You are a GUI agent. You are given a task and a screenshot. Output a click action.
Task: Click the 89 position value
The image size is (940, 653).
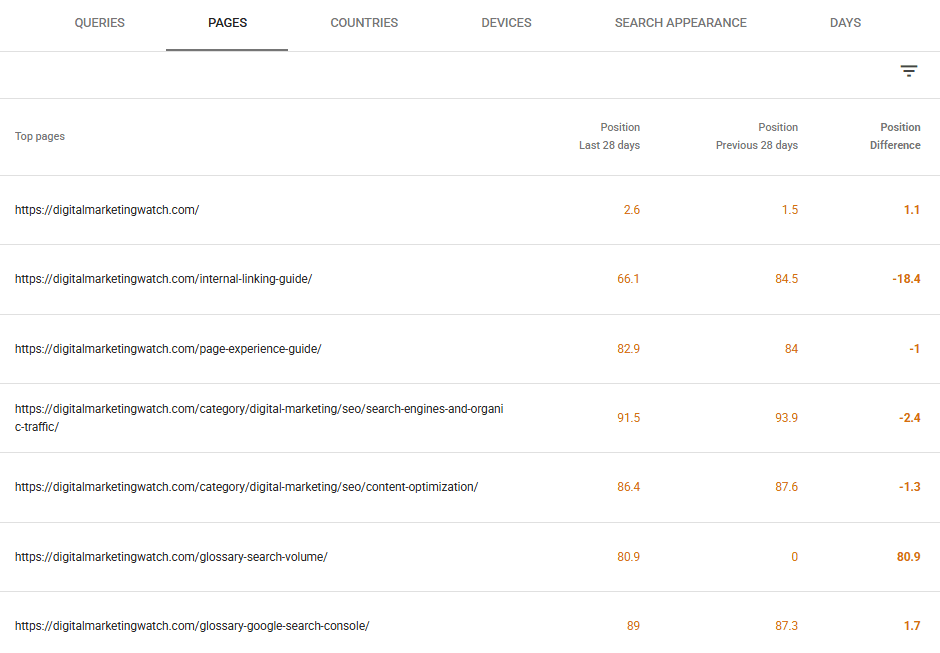point(633,626)
